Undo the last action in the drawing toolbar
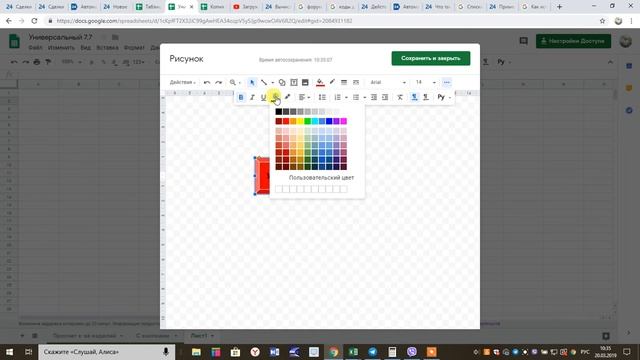The image size is (640, 360). point(207,82)
